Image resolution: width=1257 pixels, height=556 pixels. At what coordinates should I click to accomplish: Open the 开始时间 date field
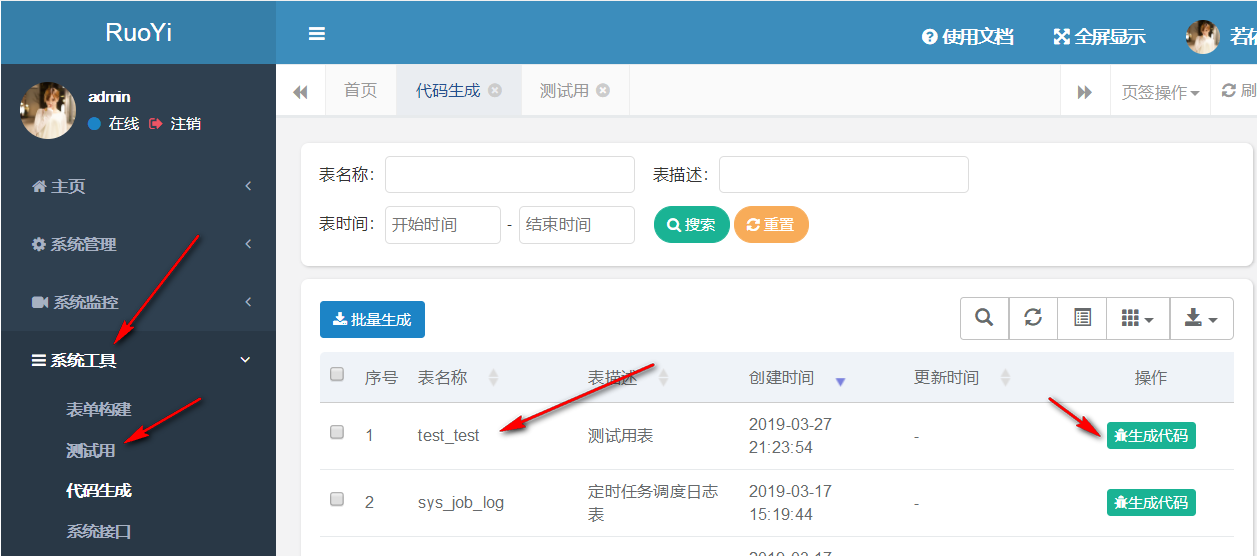coord(443,225)
